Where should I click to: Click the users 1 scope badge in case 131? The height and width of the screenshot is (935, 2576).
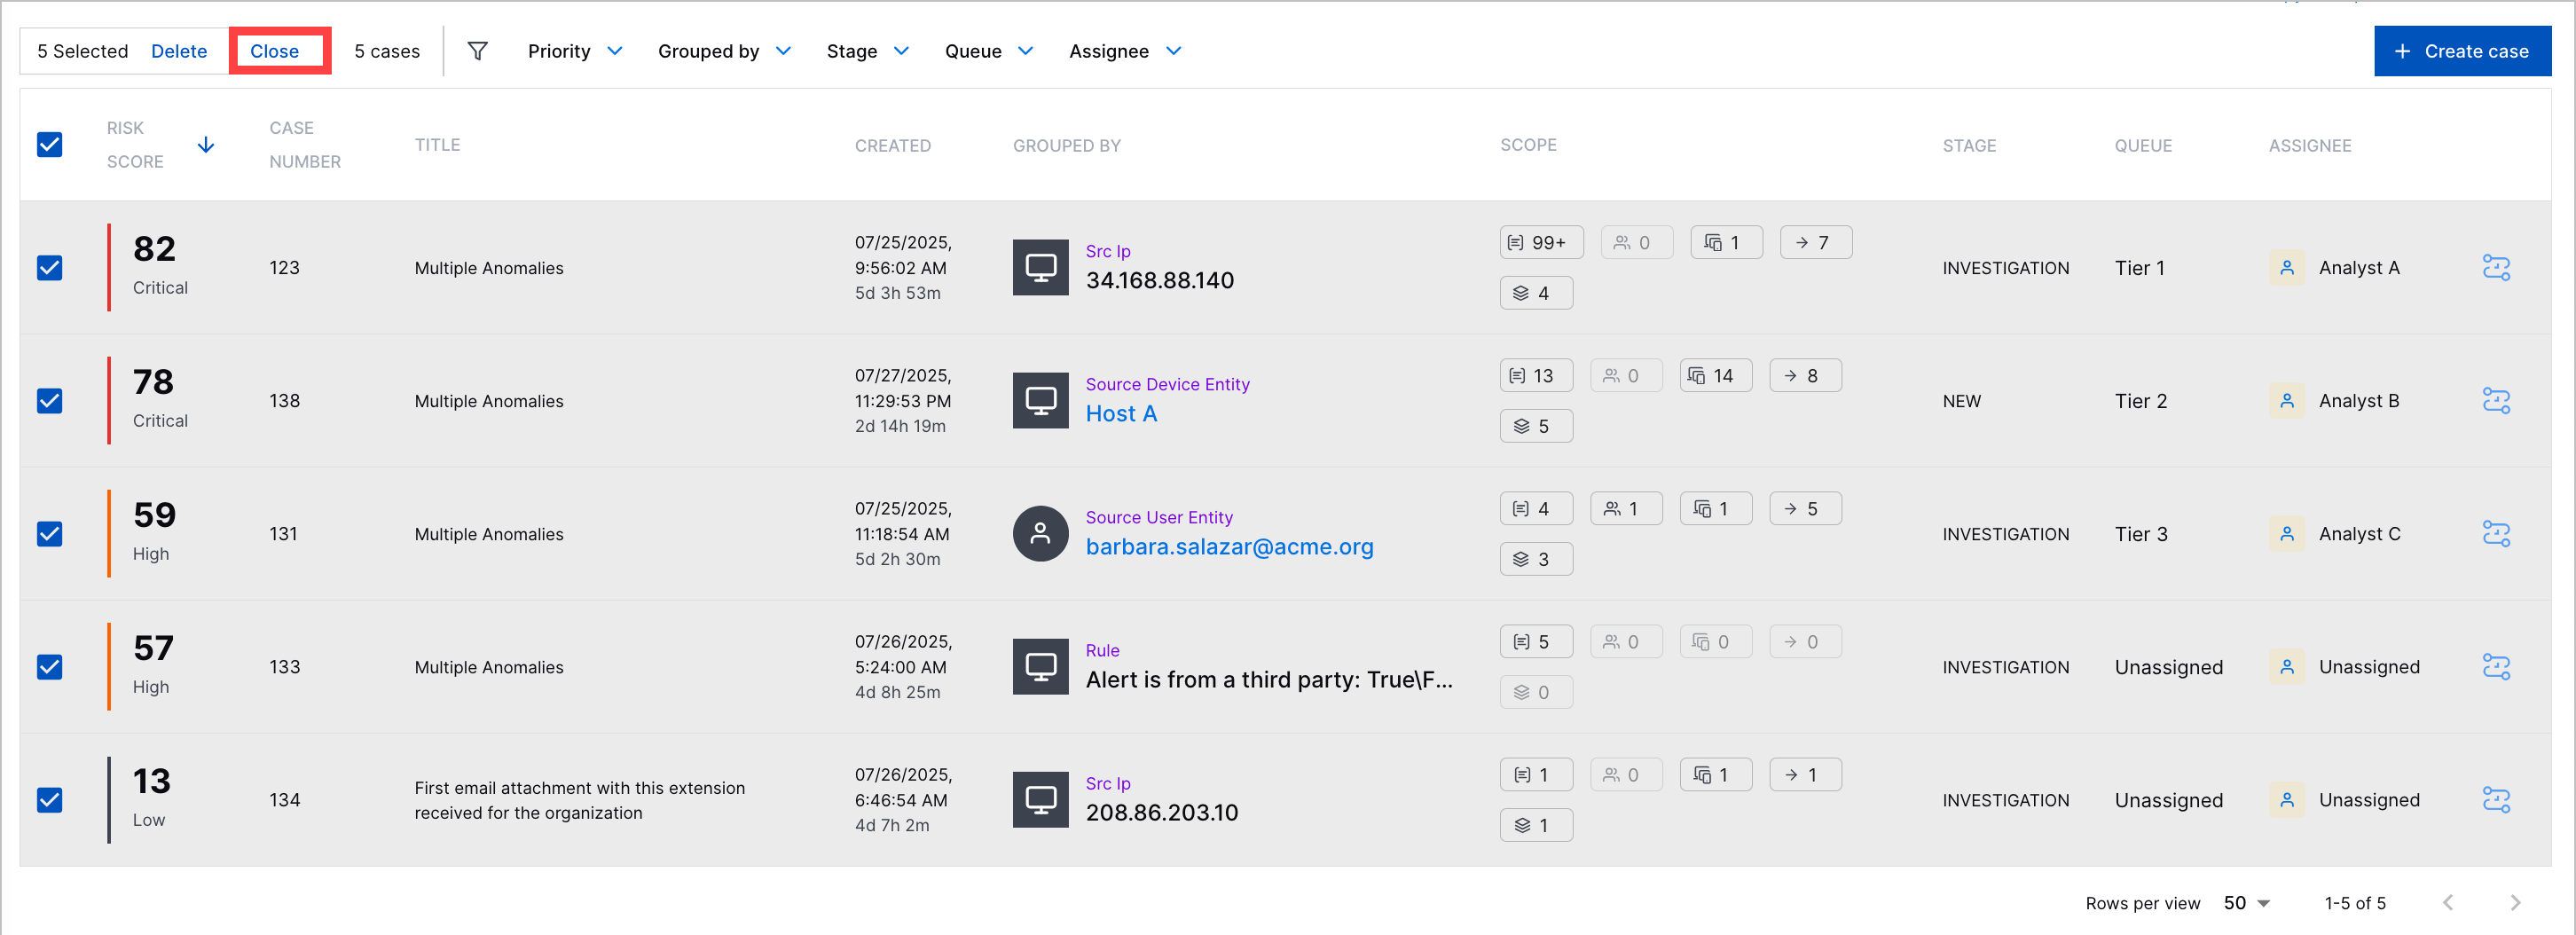(1626, 509)
